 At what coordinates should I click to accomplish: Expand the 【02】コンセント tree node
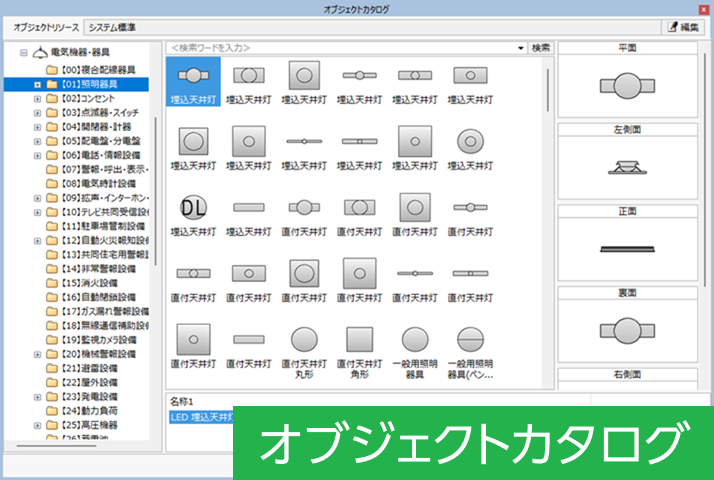click(x=37, y=99)
